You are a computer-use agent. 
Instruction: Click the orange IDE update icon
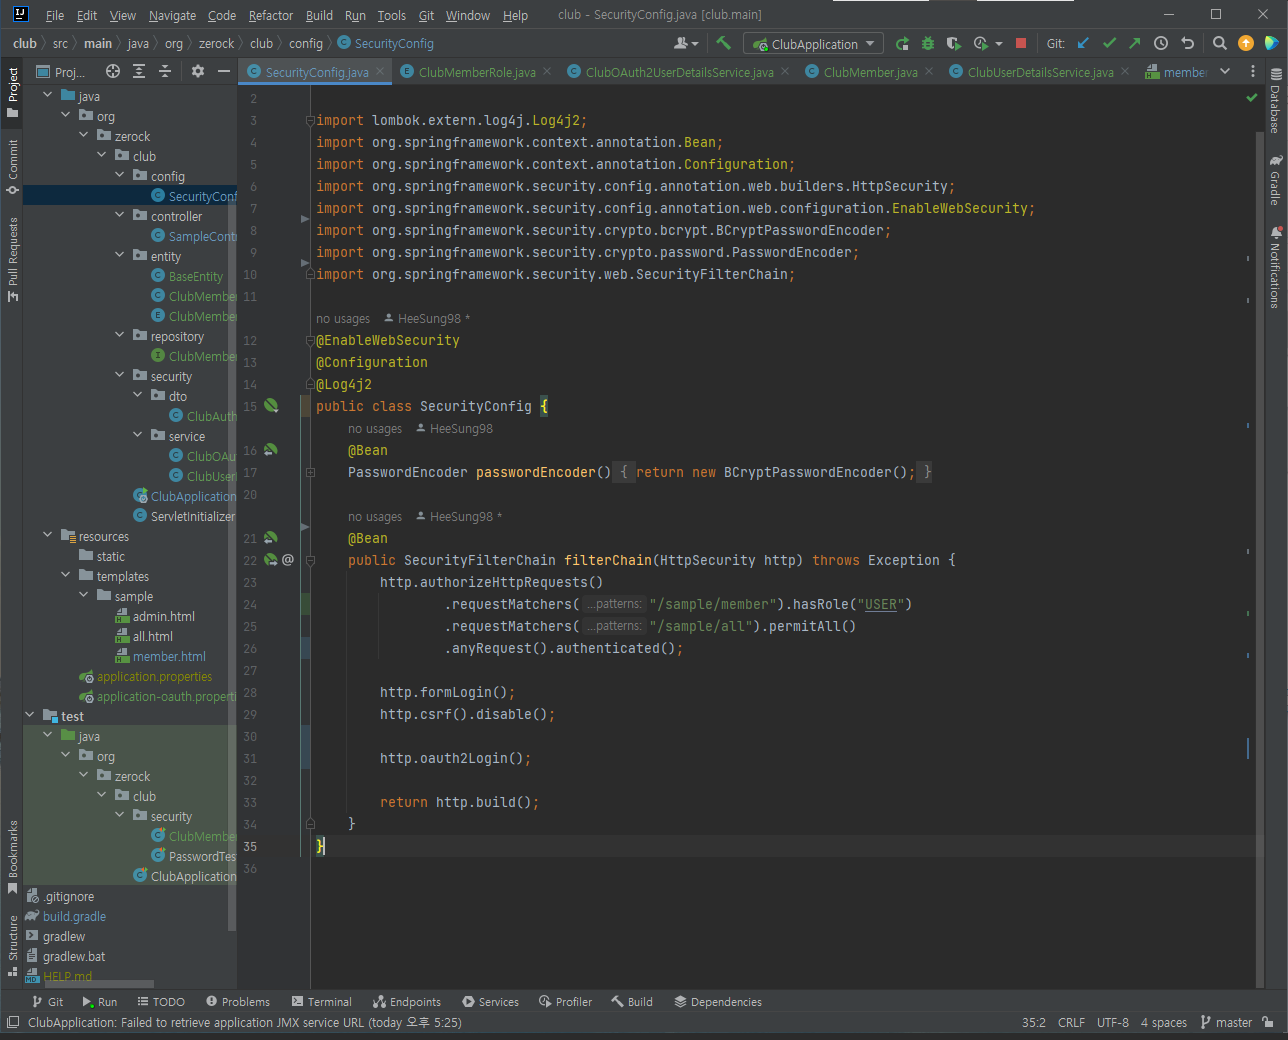(x=1246, y=43)
